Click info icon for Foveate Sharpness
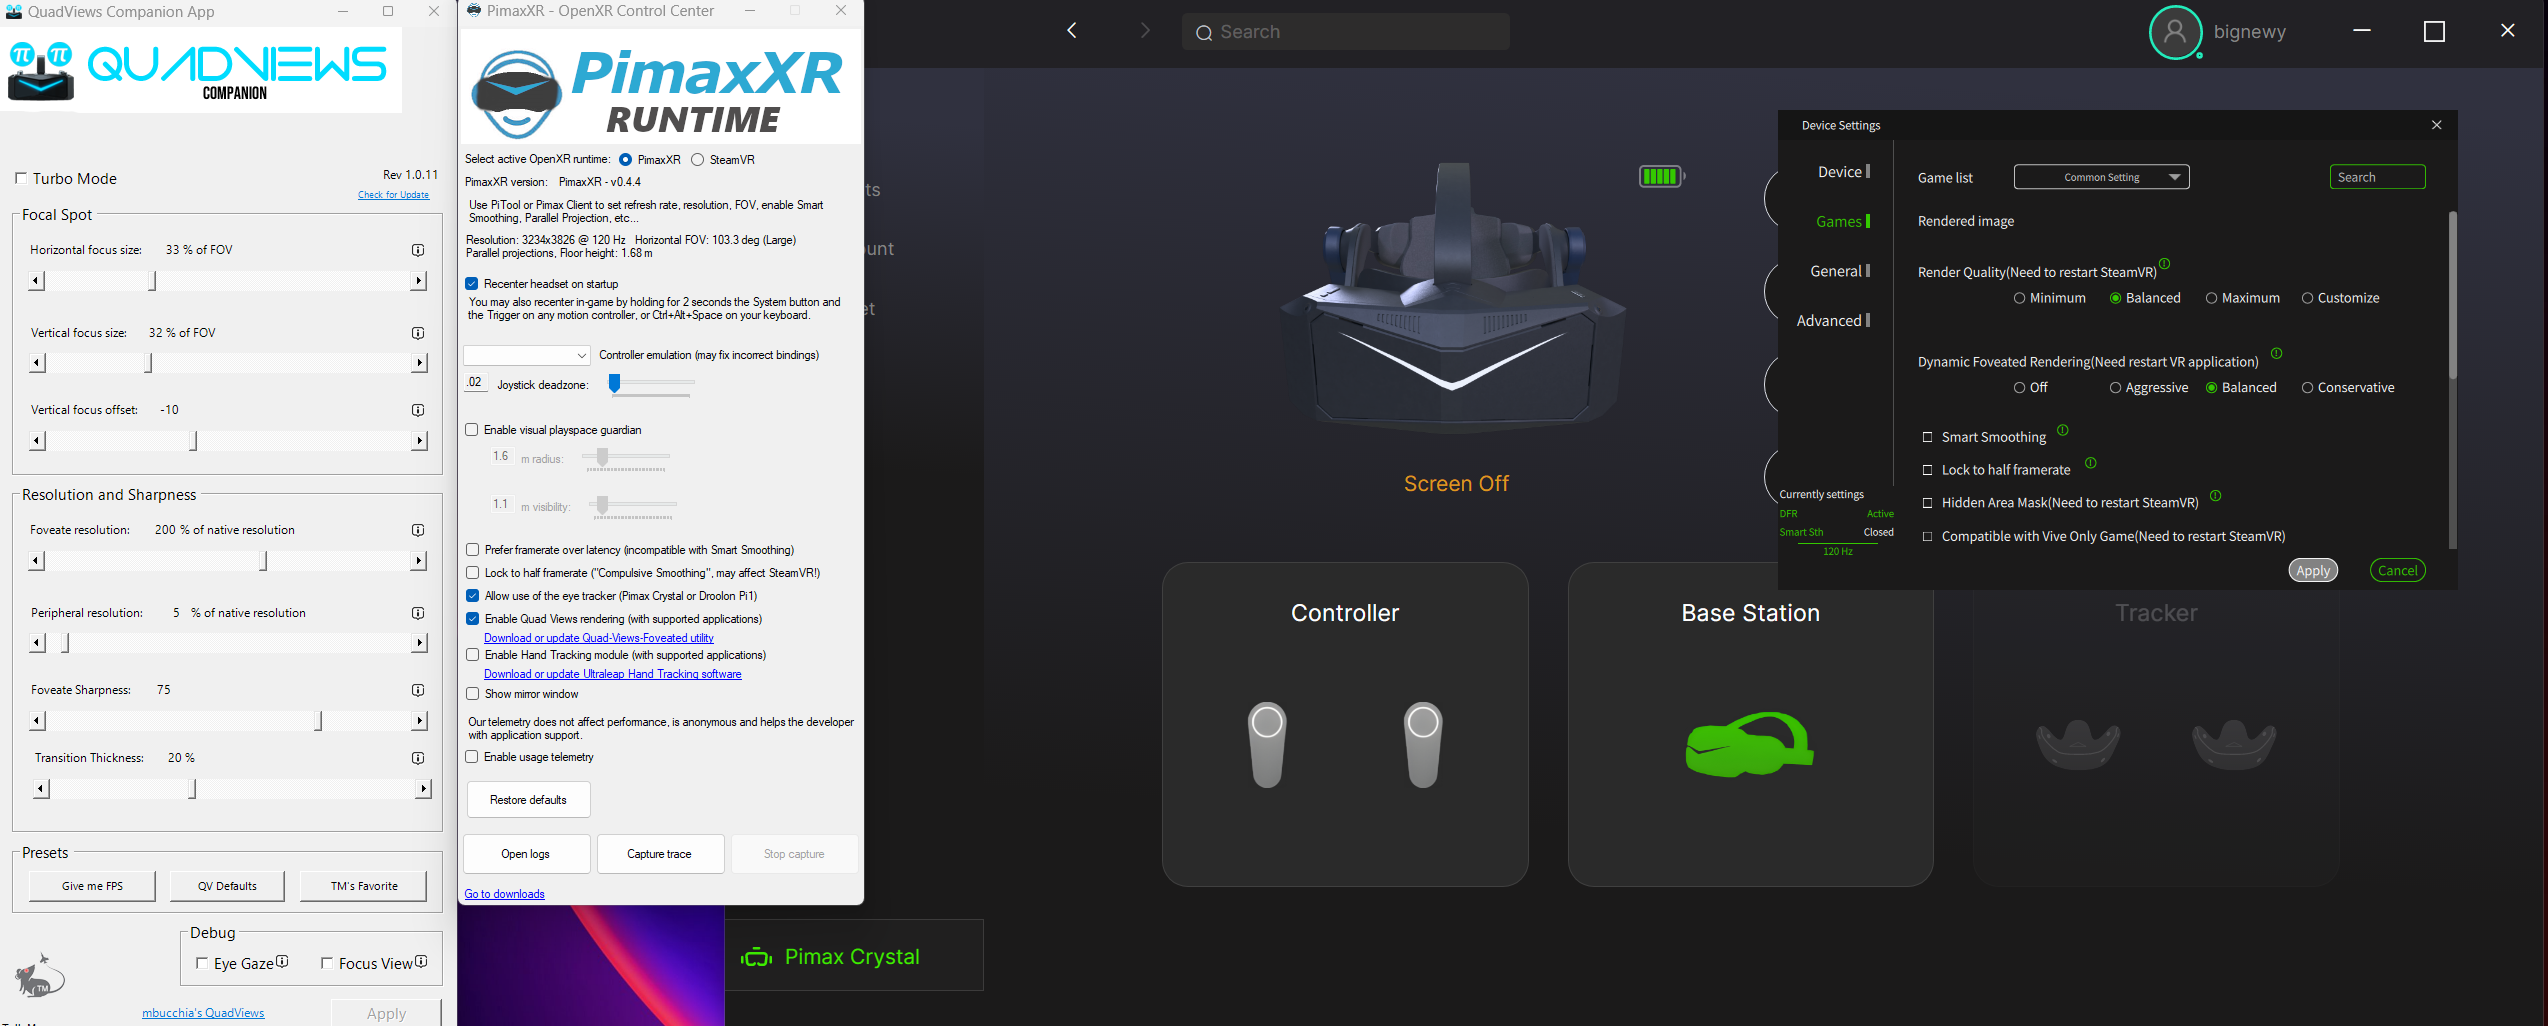This screenshot has height=1026, width=2548. click(x=418, y=690)
